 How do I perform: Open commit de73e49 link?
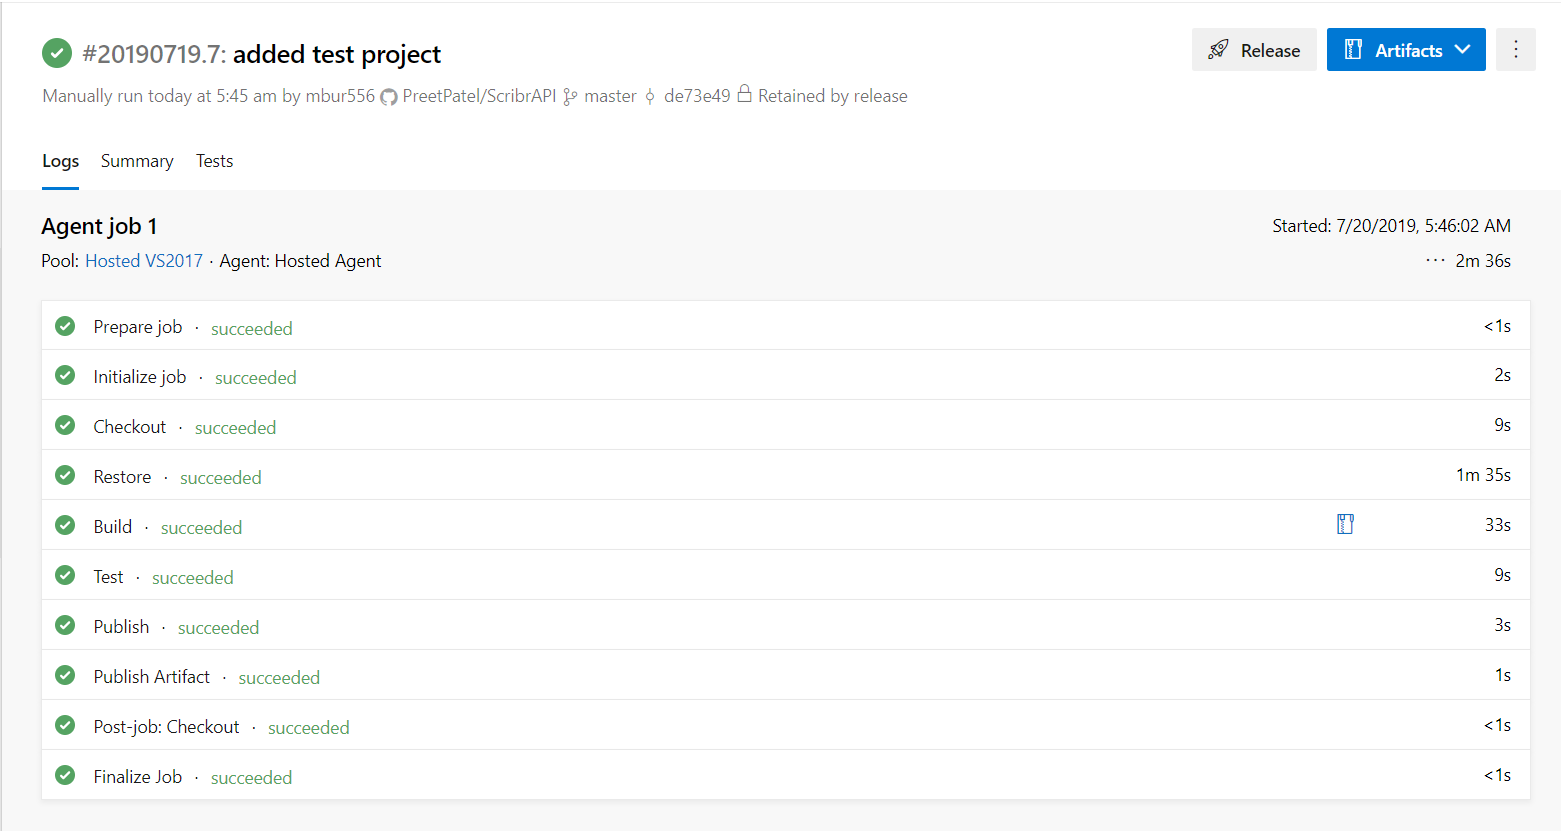click(x=697, y=96)
